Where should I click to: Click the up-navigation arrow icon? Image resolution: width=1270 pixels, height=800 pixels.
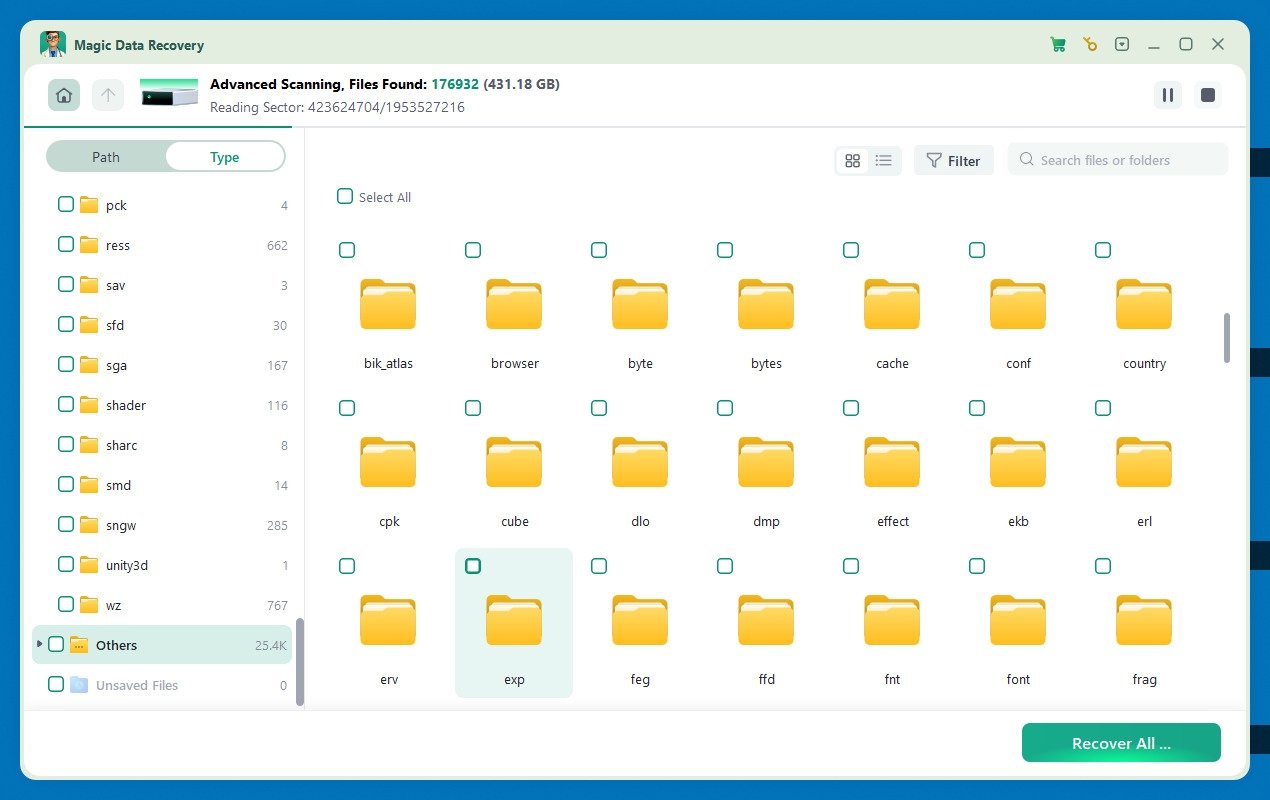(x=108, y=95)
